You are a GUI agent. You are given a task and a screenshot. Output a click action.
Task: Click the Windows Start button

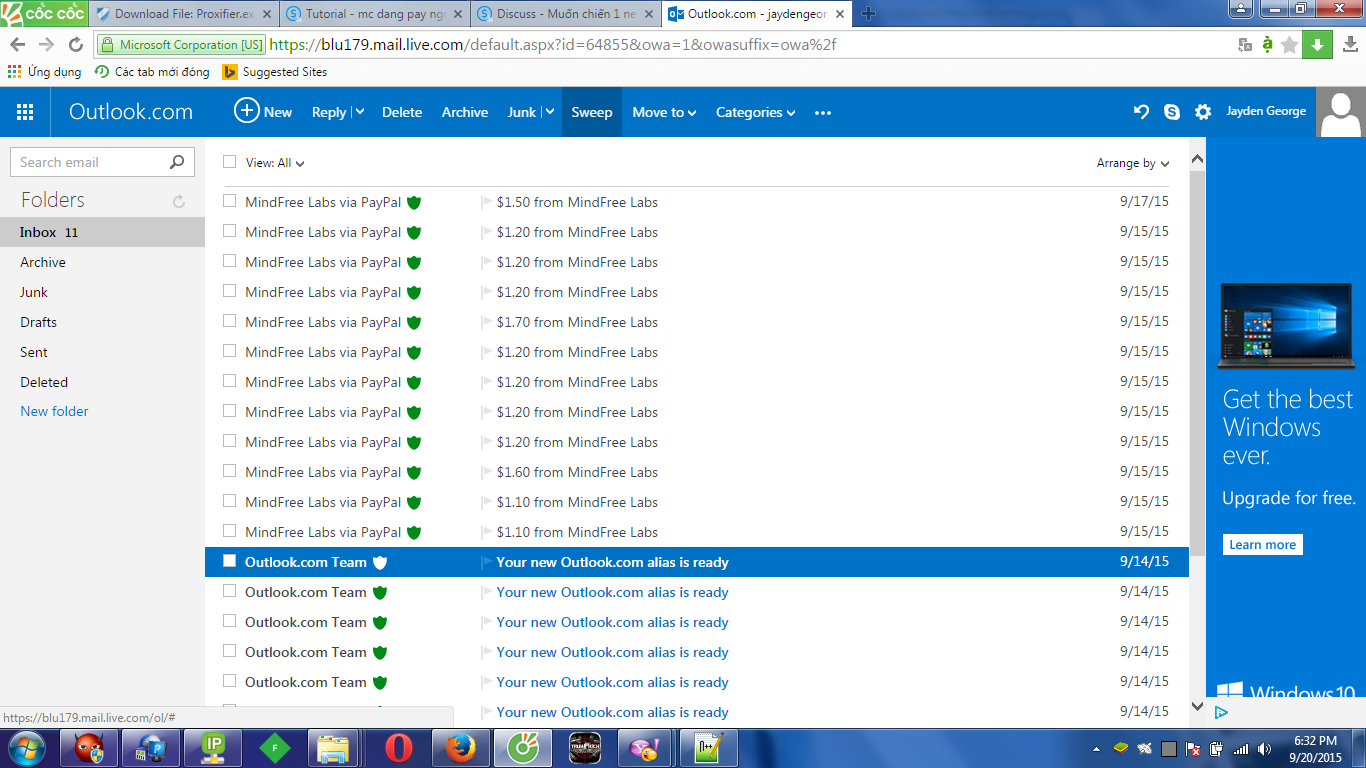click(x=26, y=748)
